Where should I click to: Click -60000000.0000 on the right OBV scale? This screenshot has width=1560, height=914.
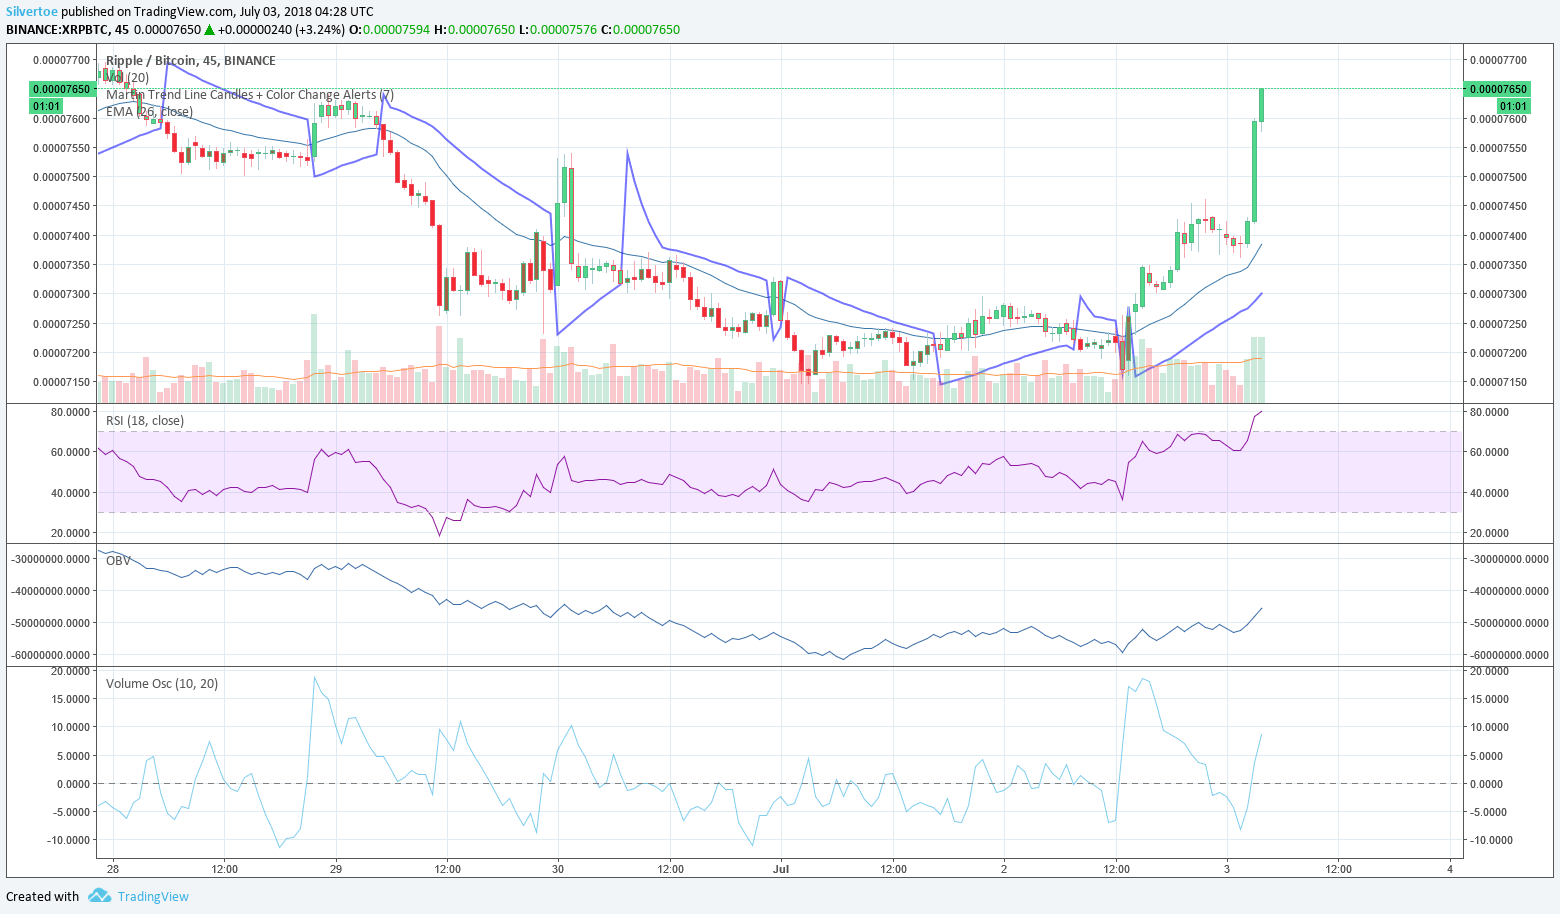(1510, 656)
